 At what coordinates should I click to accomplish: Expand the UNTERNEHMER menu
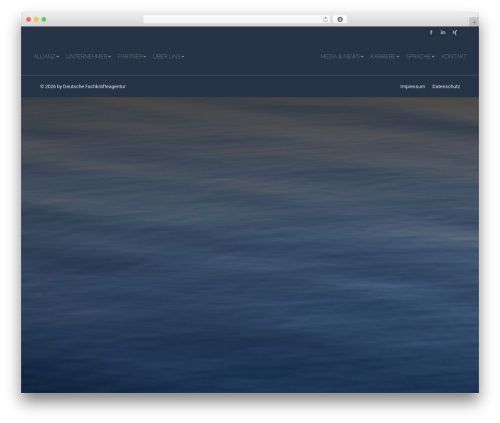(88, 57)
